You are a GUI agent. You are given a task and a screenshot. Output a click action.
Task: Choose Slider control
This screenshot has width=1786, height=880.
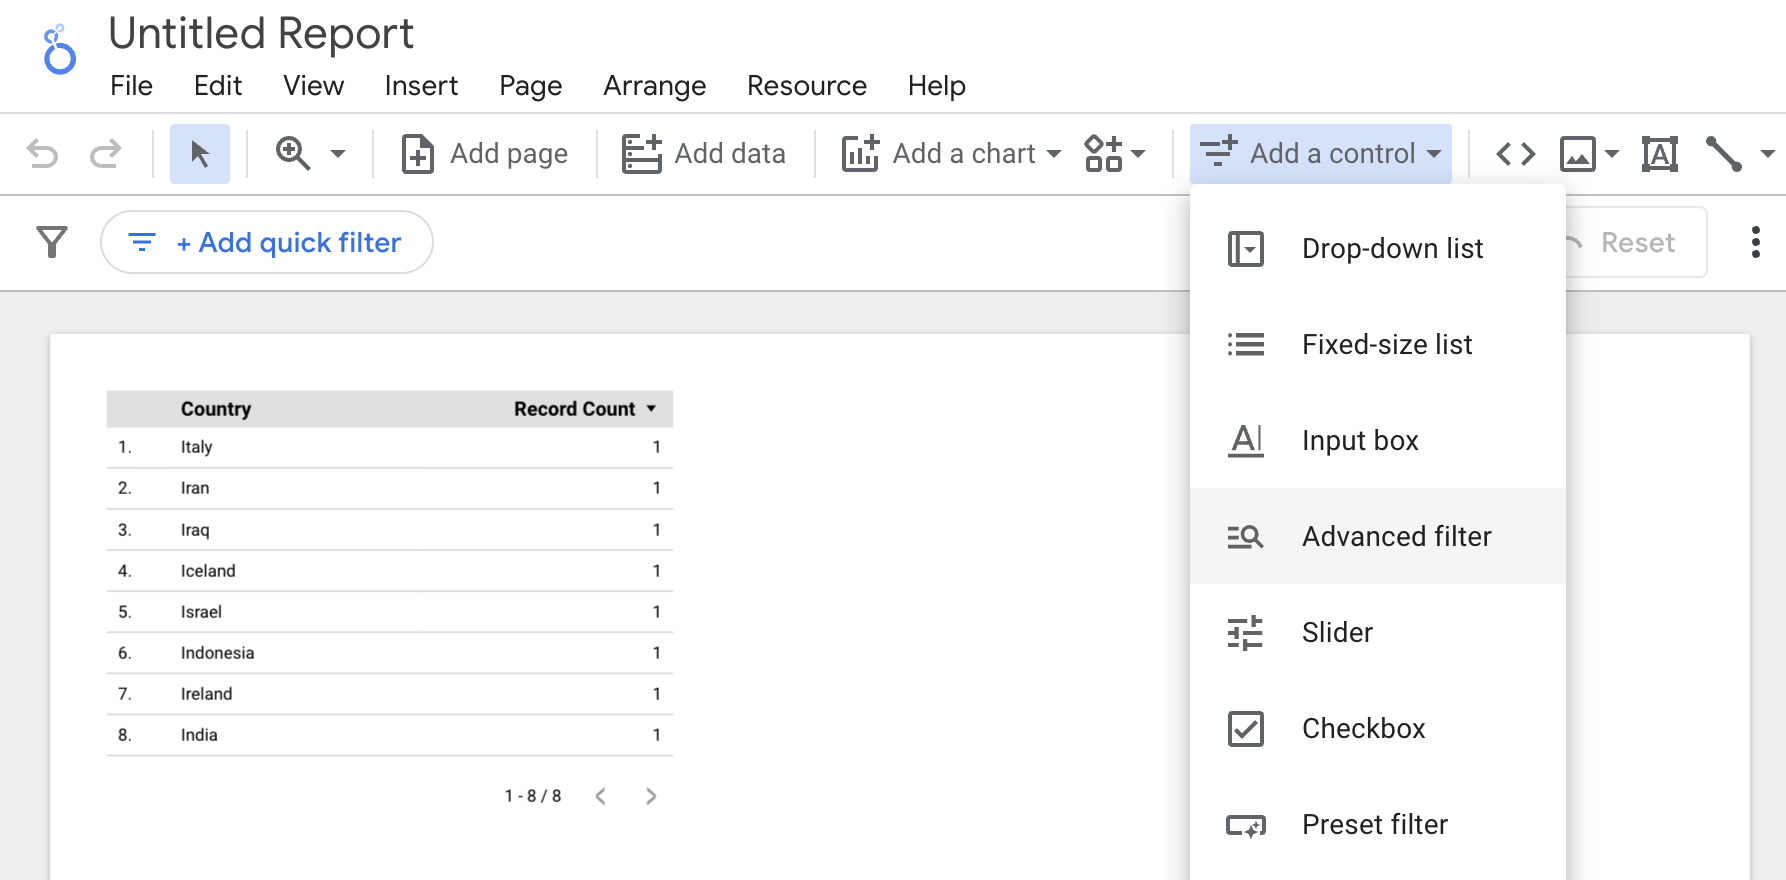click(1378, 632)
